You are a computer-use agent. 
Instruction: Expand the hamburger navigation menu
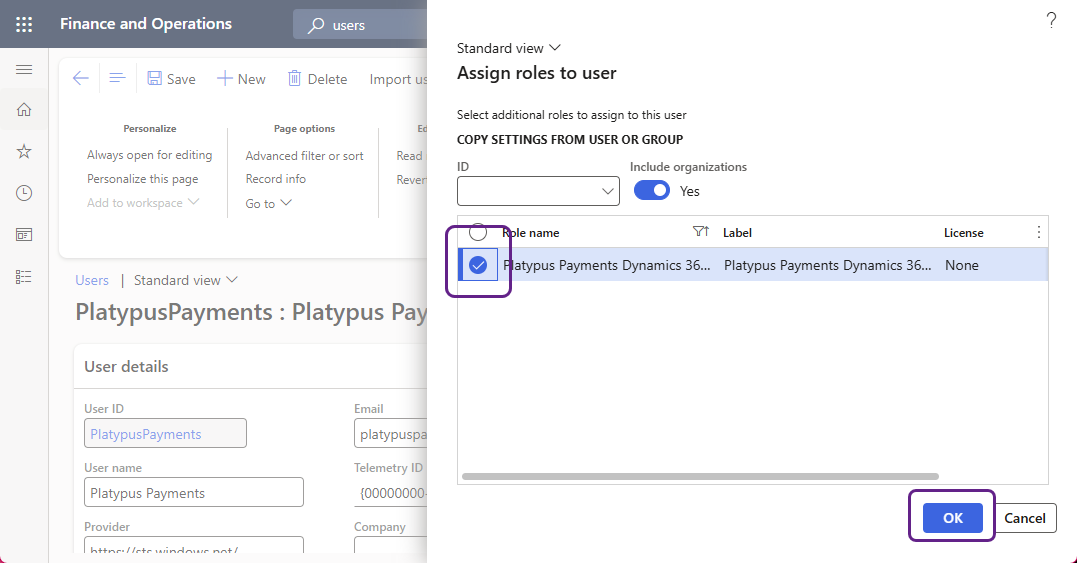click(x=24, y=69)
